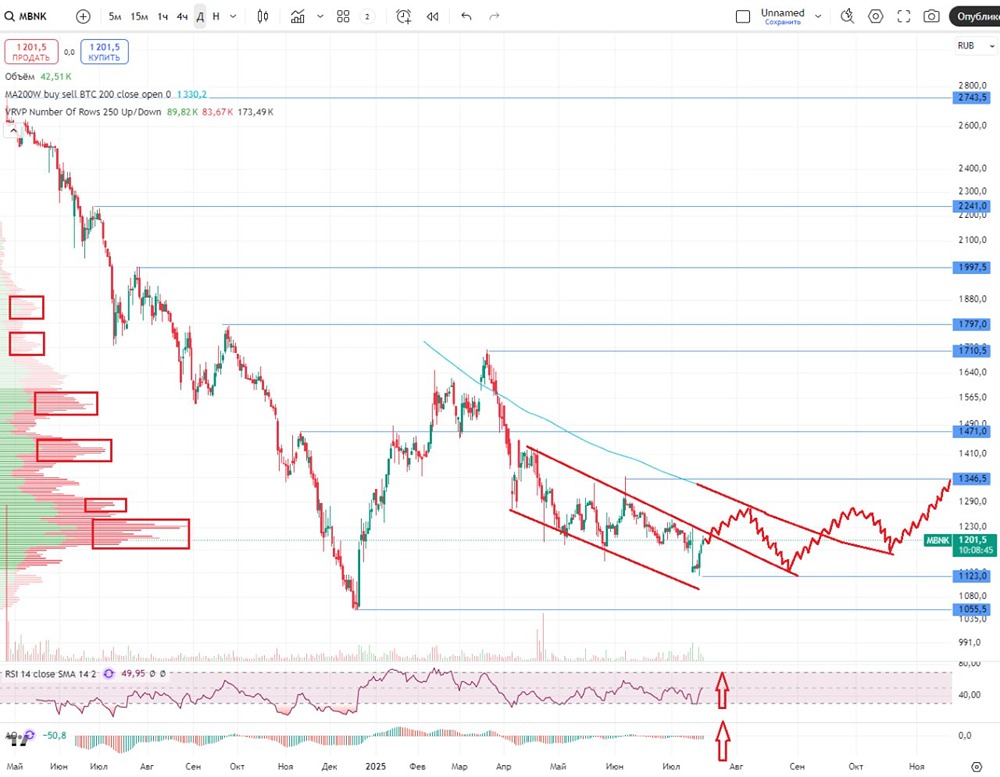Toggle fullscreen mode
This screenshot has height=777, width=1000.
904,16
